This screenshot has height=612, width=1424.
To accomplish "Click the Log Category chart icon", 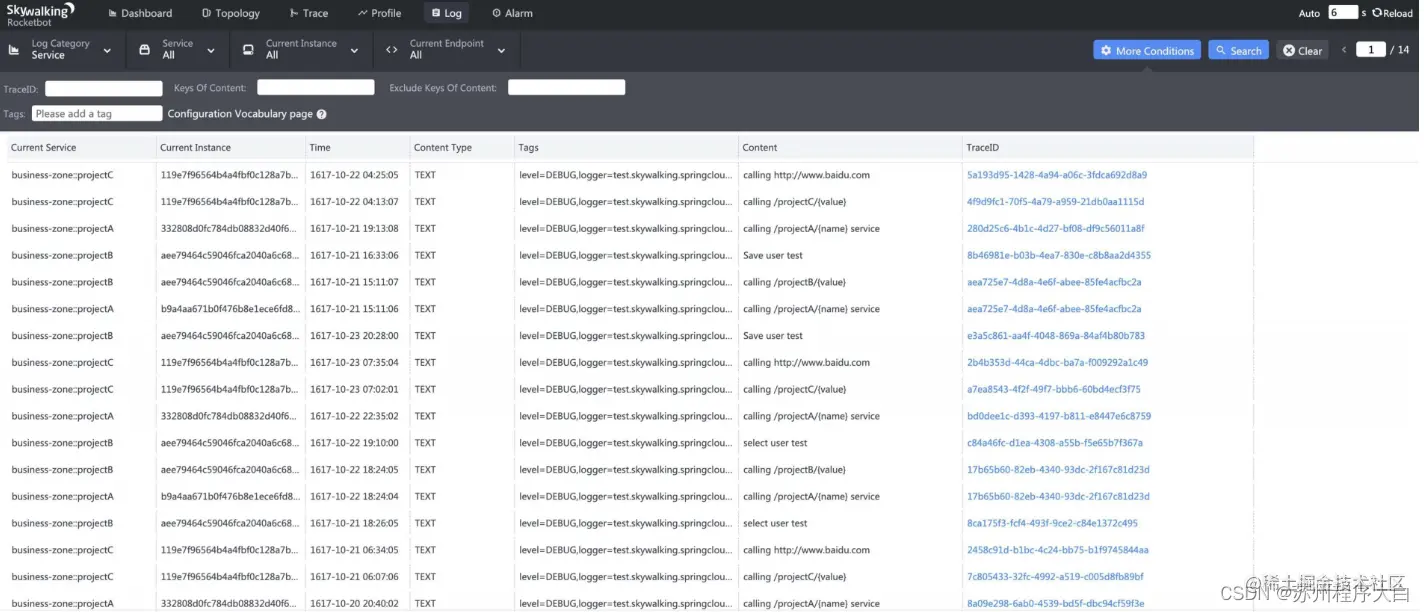I will pos(14,50).
